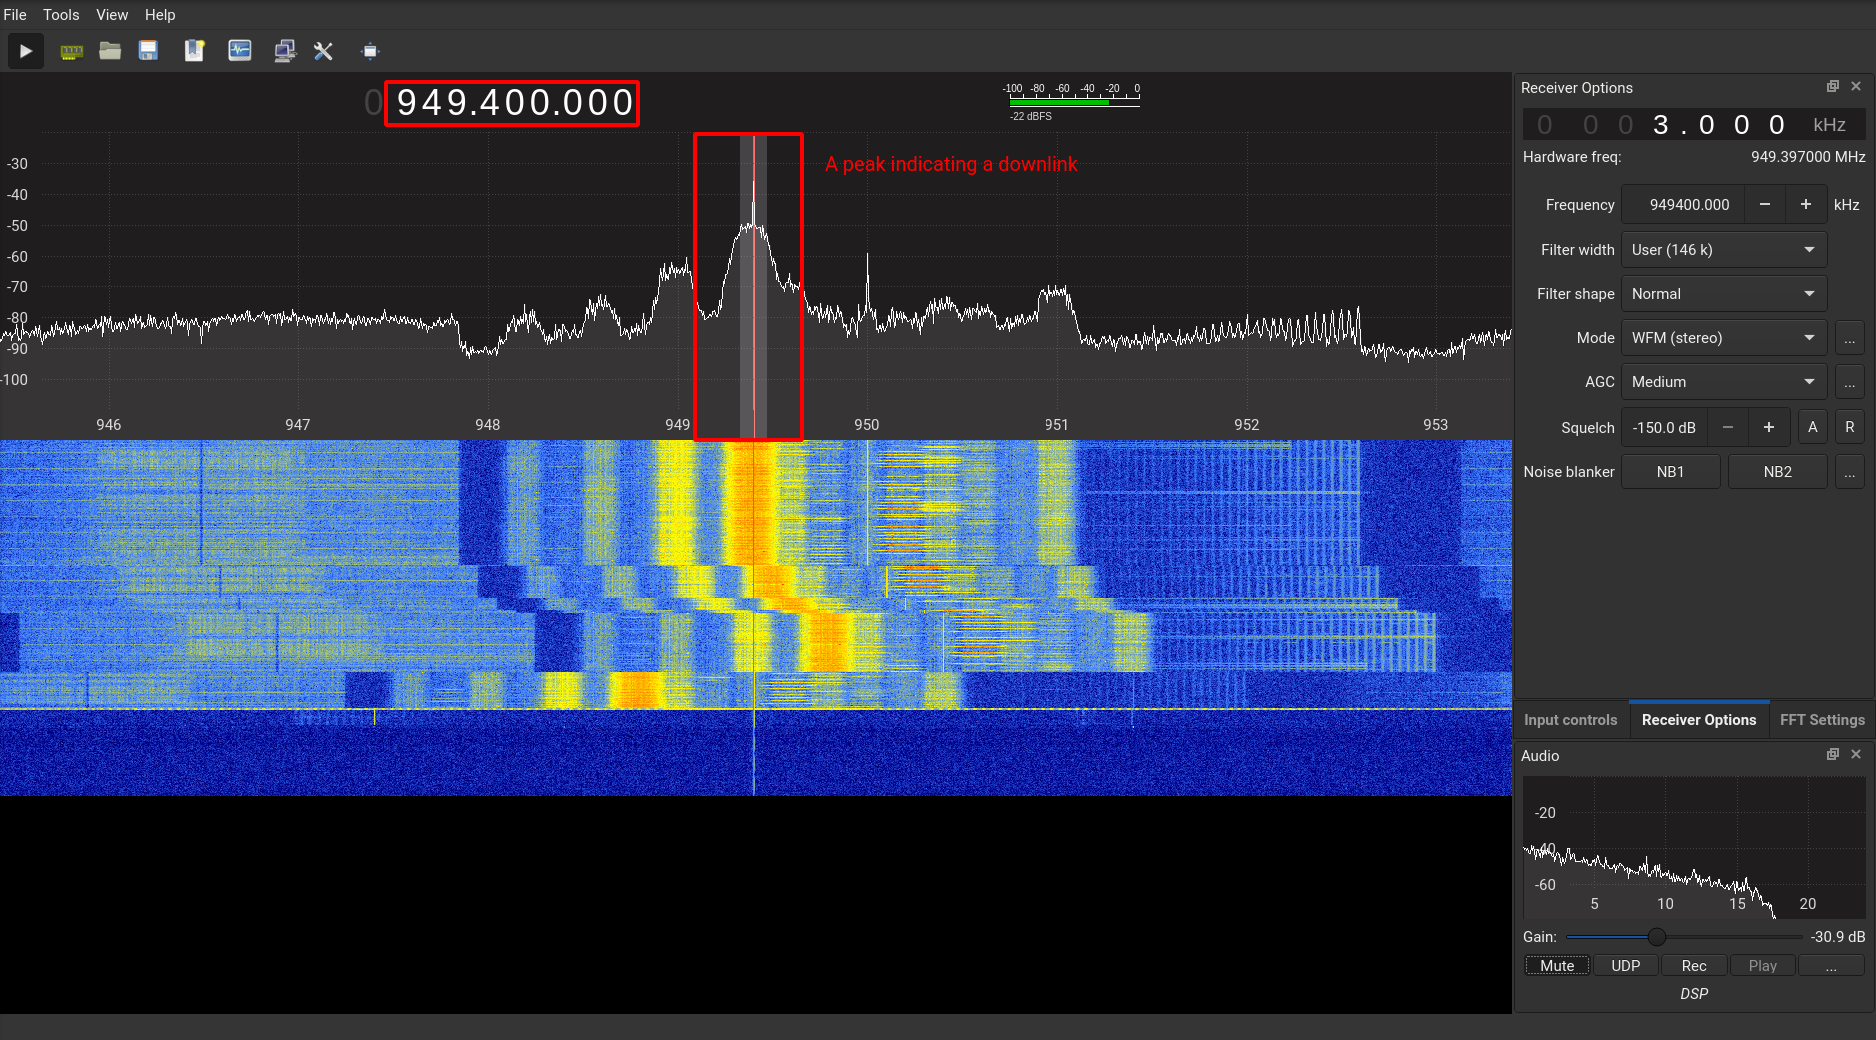Click the remote control network computers icon
Viewport: 1876px width, 1040px height.
point(285,51)
